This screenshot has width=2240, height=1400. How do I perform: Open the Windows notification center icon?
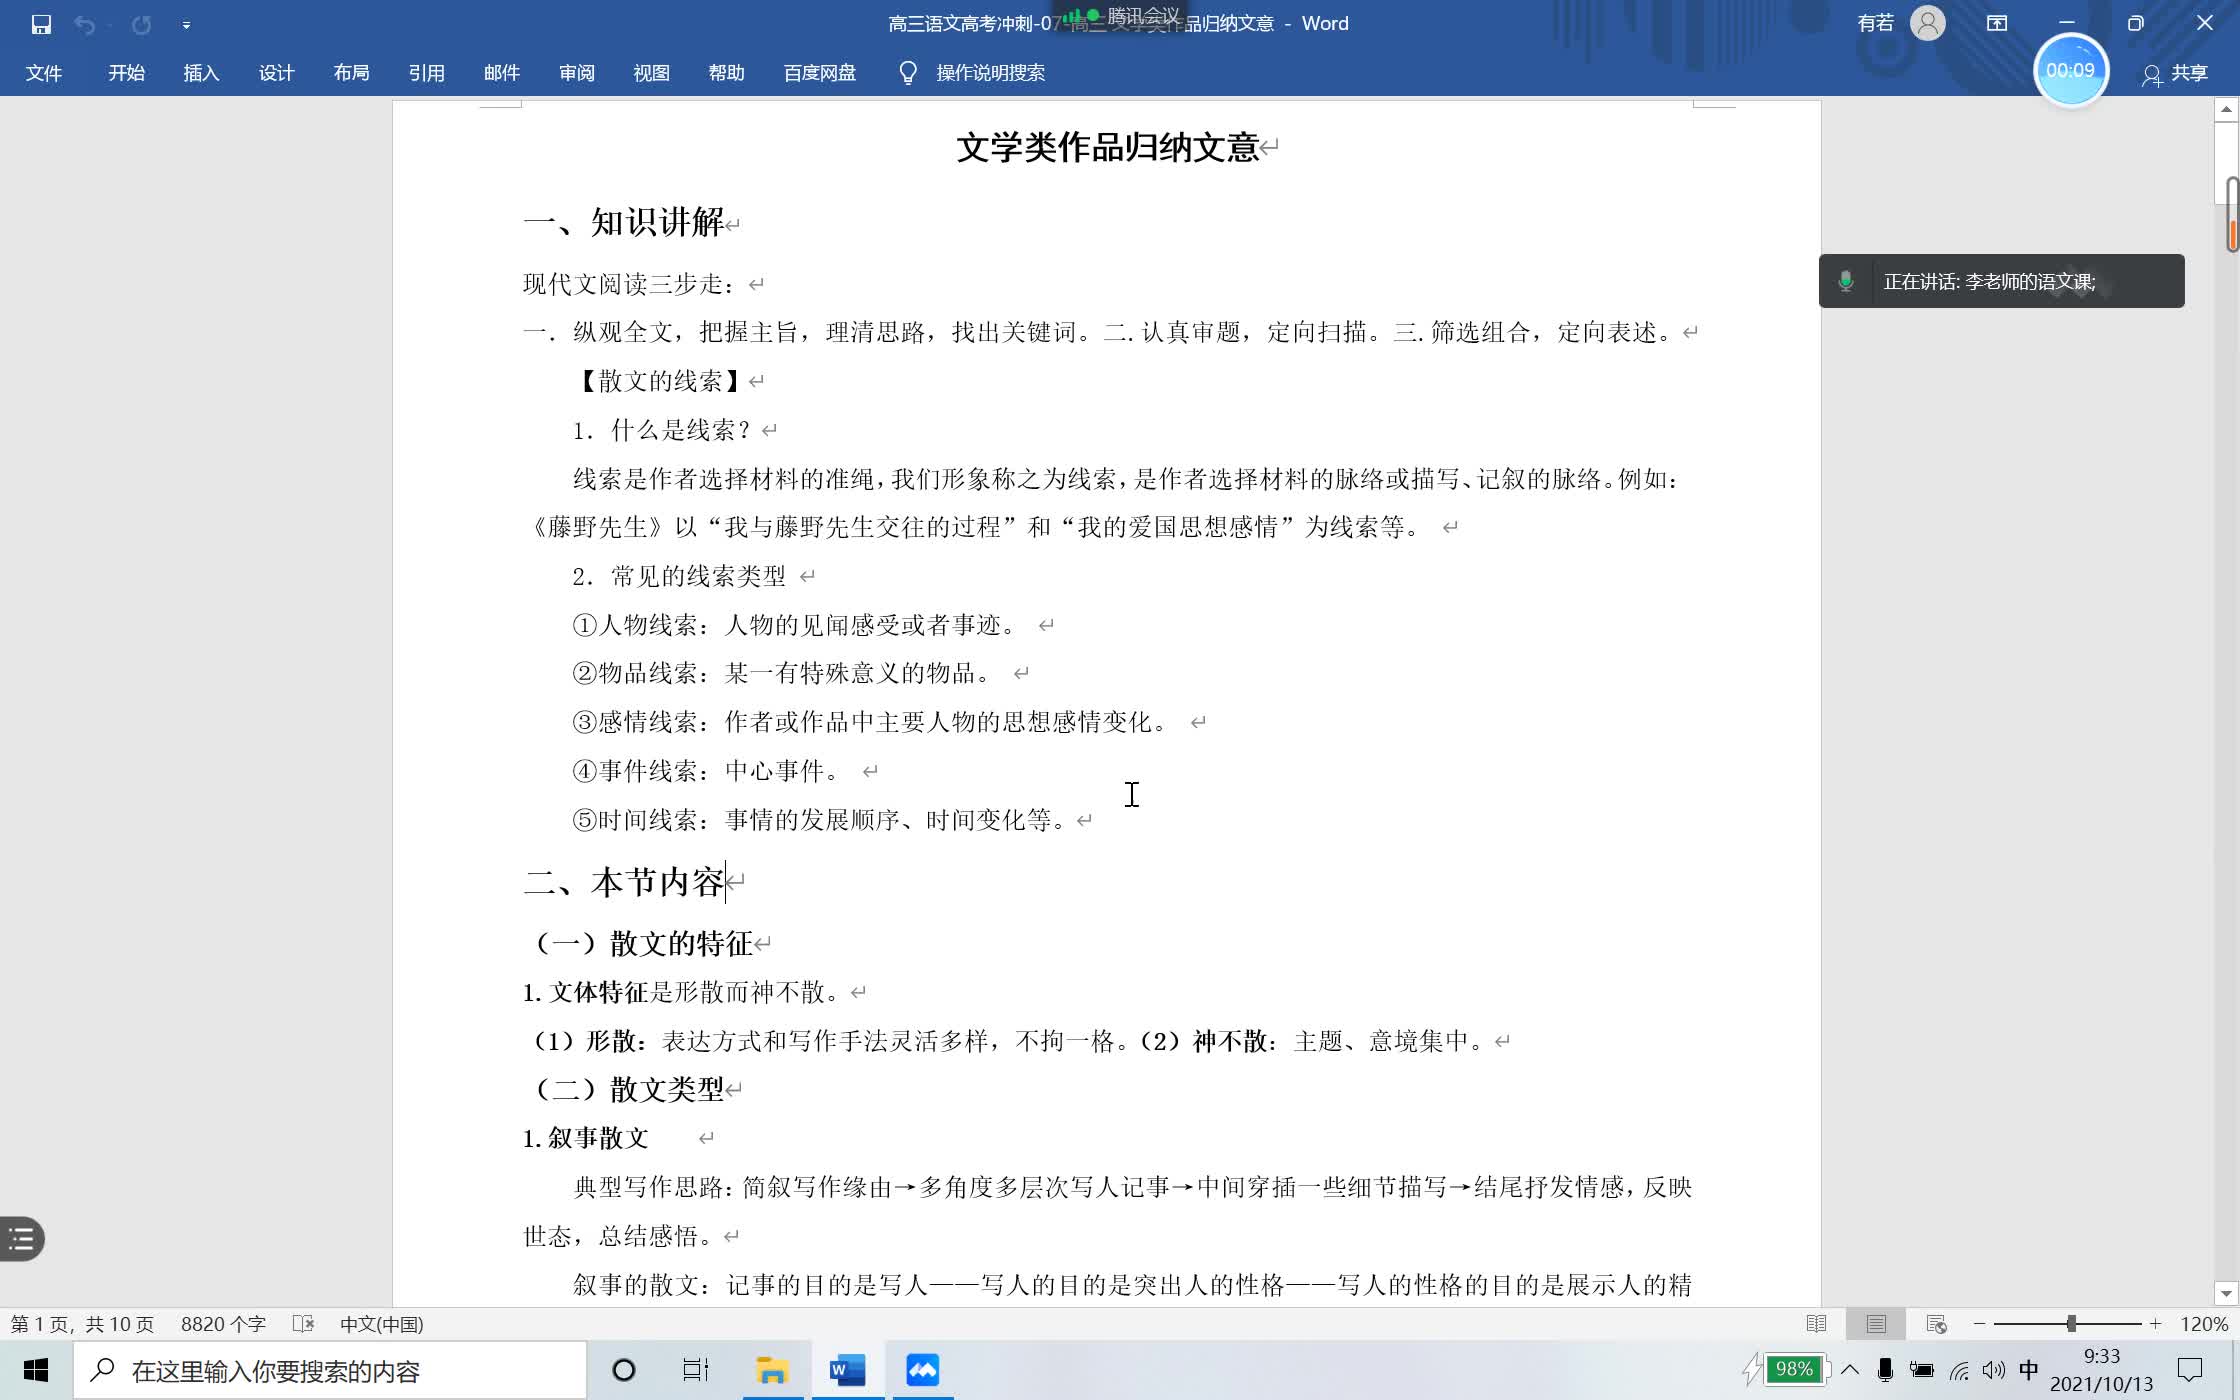pos(2190,1370)
